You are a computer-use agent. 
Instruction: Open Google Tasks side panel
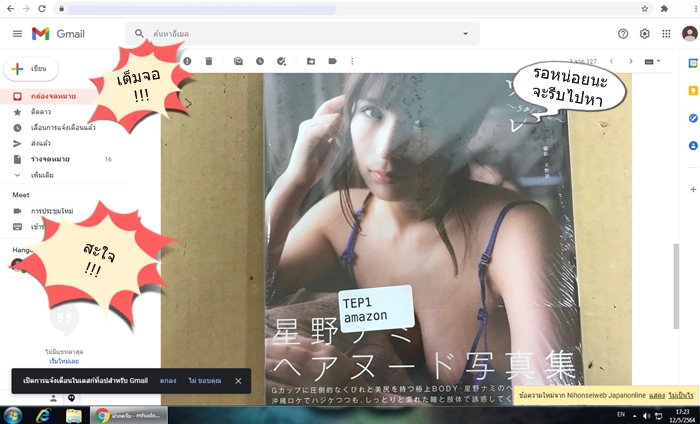coord(693,118)
